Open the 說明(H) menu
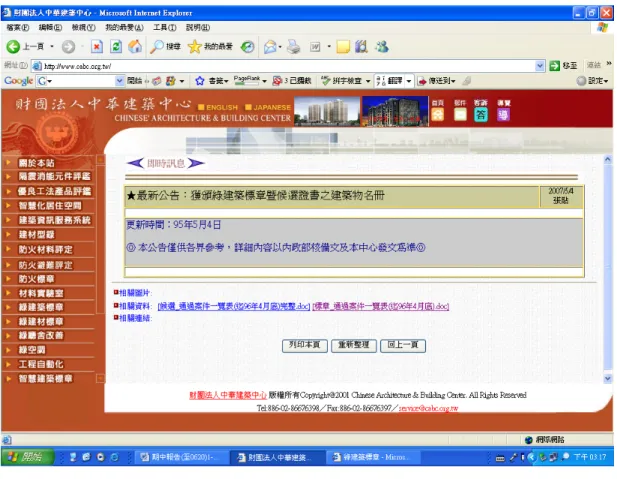 click(198, 28)
